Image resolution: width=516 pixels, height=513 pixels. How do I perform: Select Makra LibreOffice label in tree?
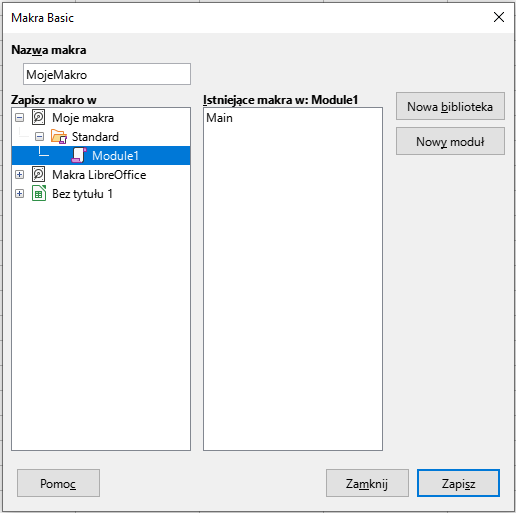click(99, 175)
